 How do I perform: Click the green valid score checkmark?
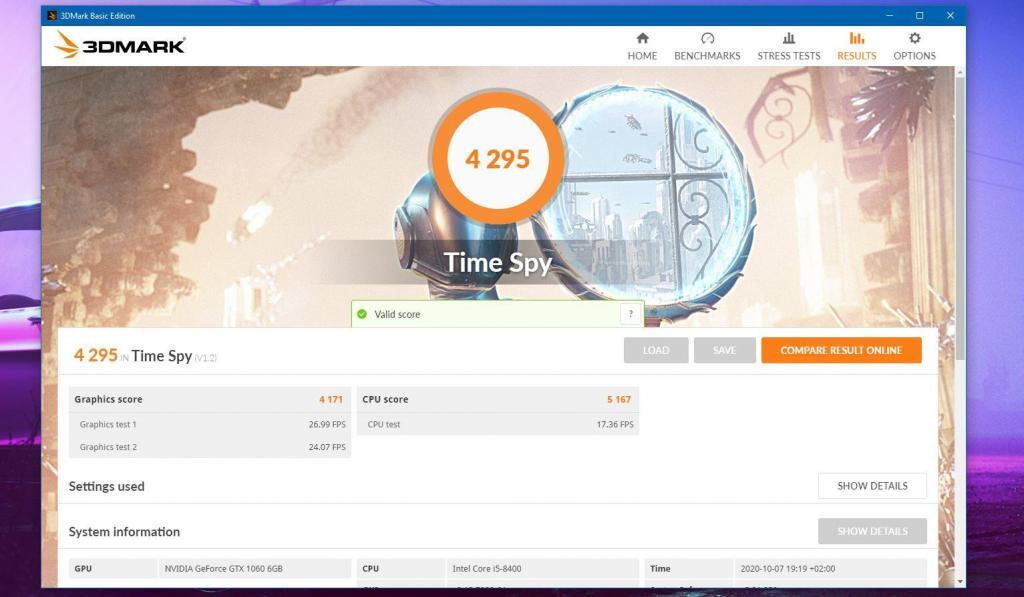click(362, 314)
